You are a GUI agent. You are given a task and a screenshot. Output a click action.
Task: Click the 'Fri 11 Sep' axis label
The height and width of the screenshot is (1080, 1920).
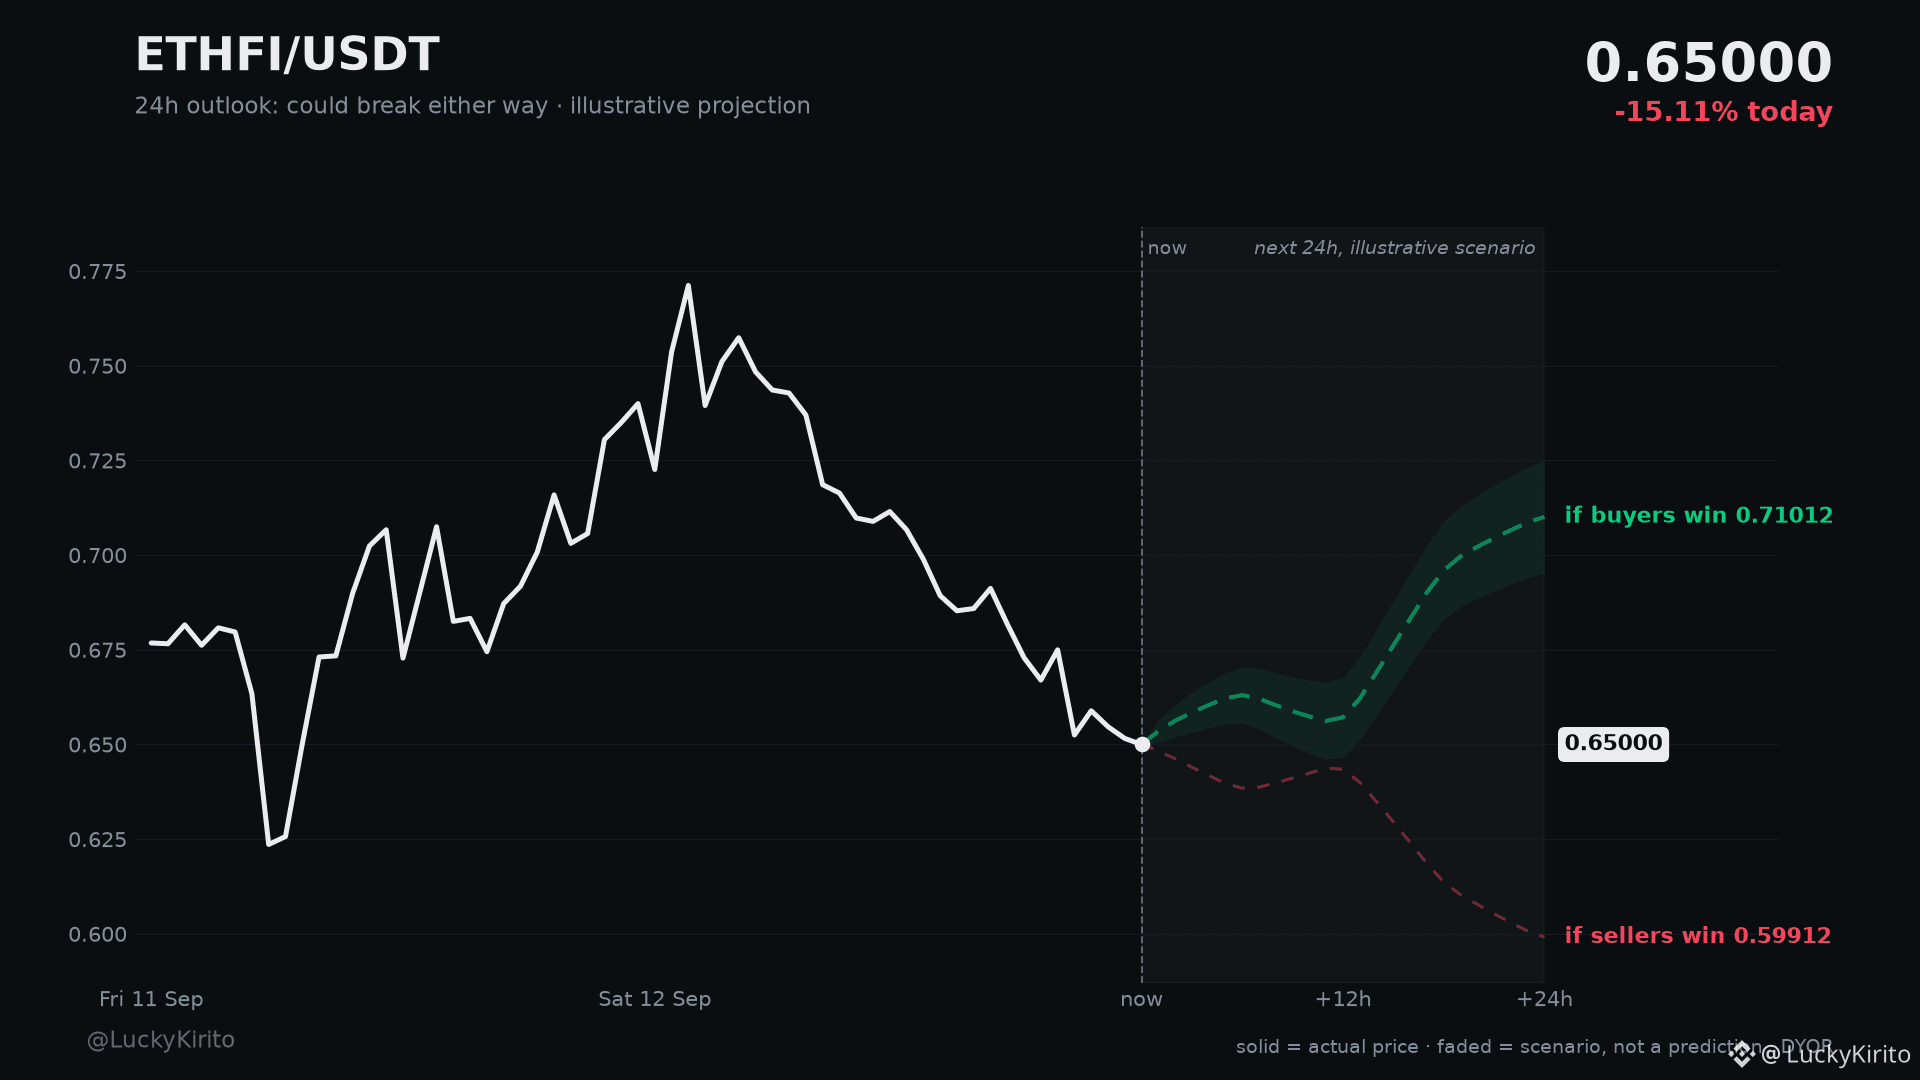click(x=151, y=999)
